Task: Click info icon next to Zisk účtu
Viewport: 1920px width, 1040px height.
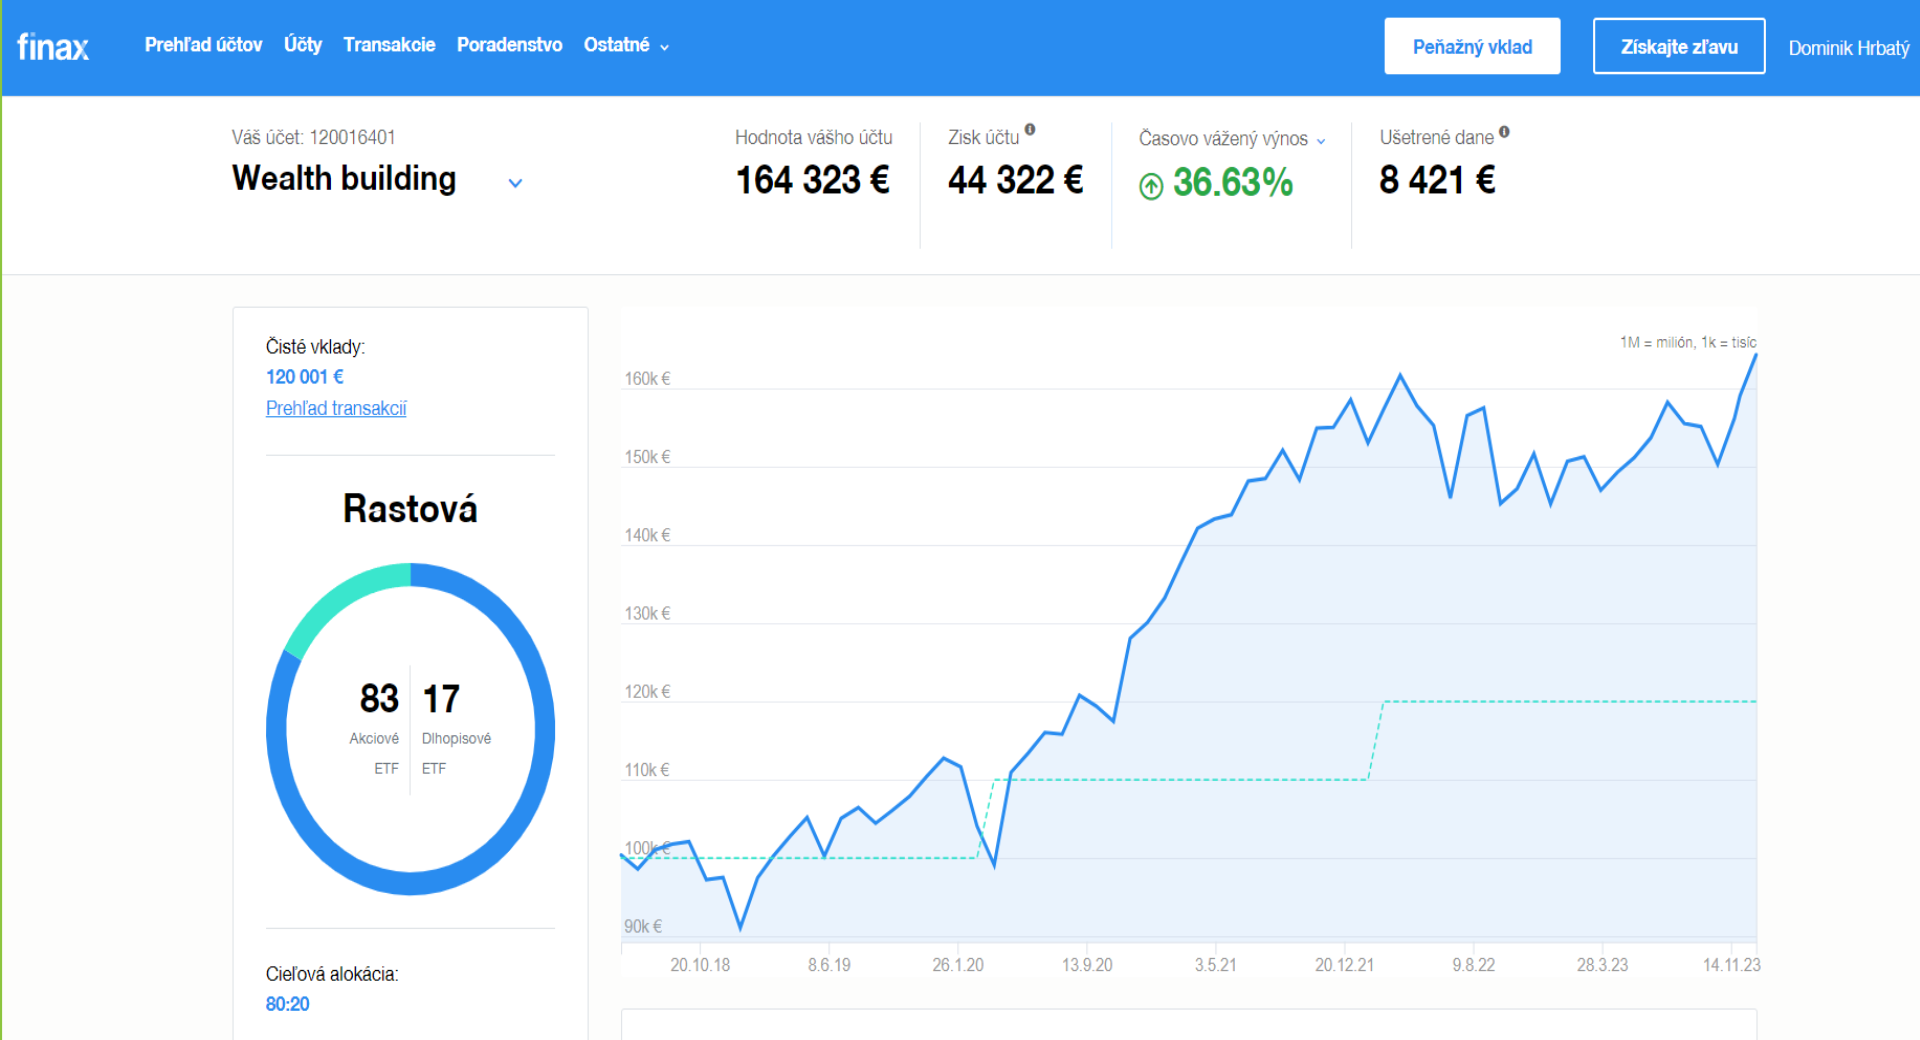Action: coord(1030,130)
